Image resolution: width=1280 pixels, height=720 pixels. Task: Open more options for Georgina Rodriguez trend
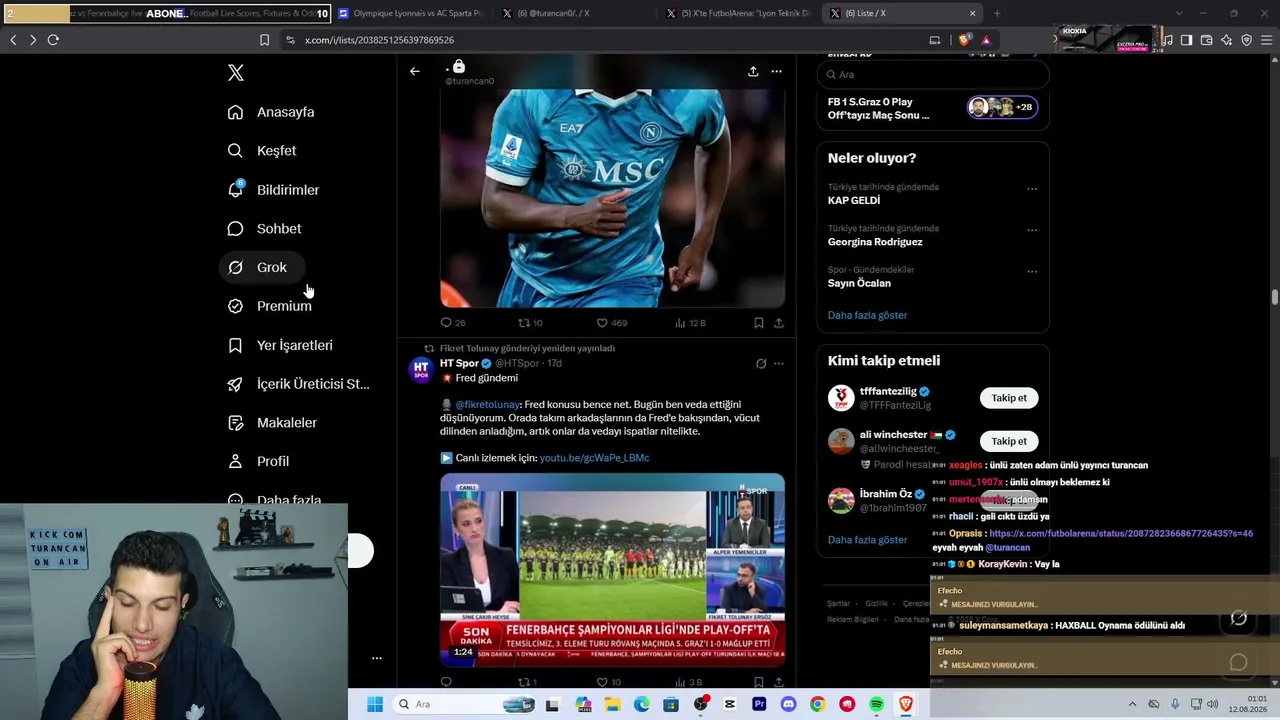pyautogui.click(x=1032, y=230)
